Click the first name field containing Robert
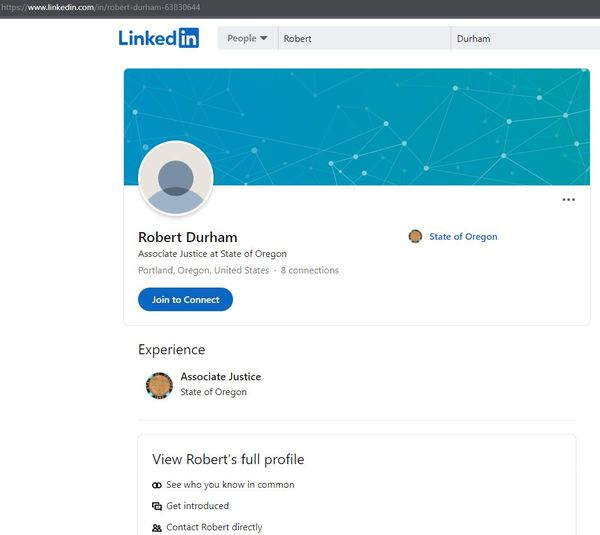 (364, 38)
